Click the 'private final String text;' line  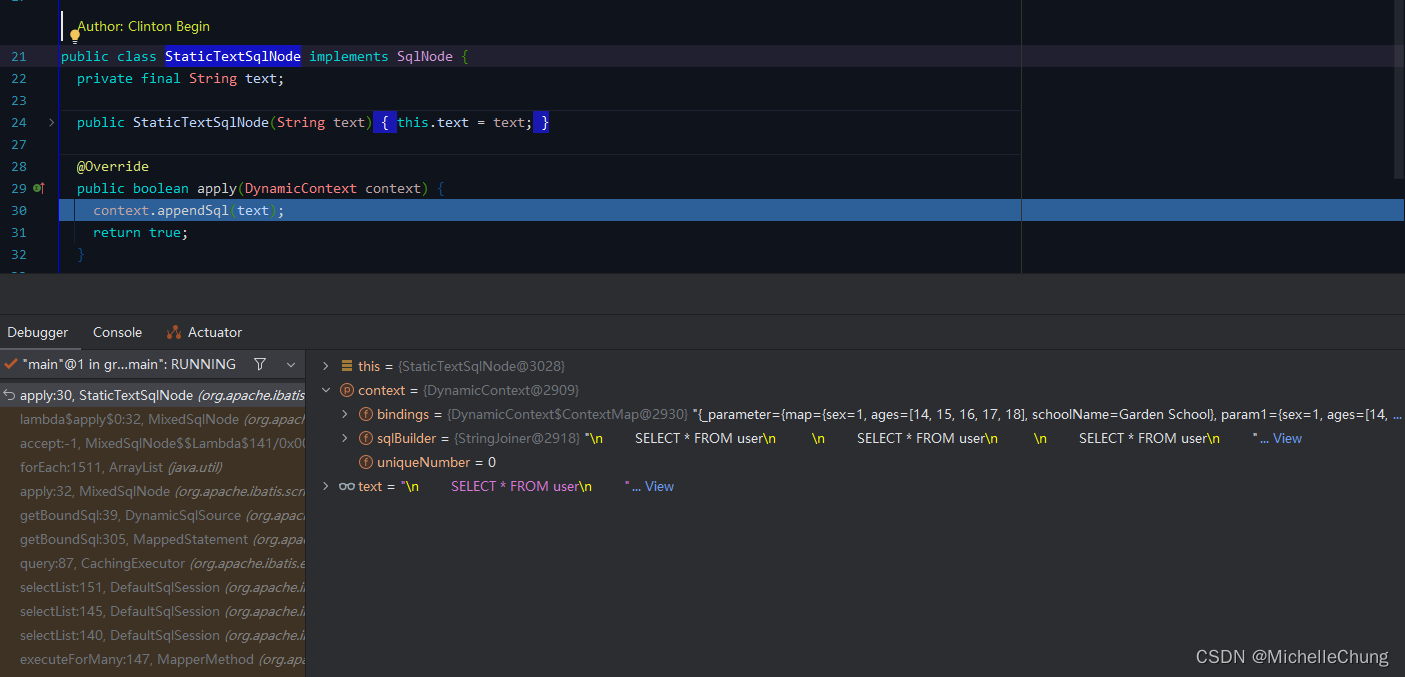click(x=181, y=78)
